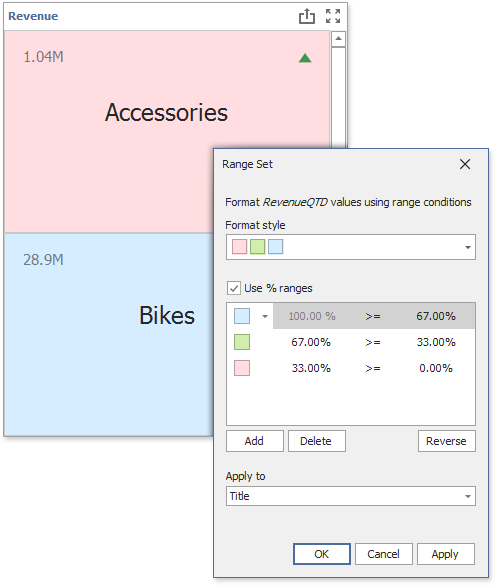Expand the blue range color dropdown arrow
This screenshot has width=497, height=587.
pyautogui.click(x=265, y=316)
